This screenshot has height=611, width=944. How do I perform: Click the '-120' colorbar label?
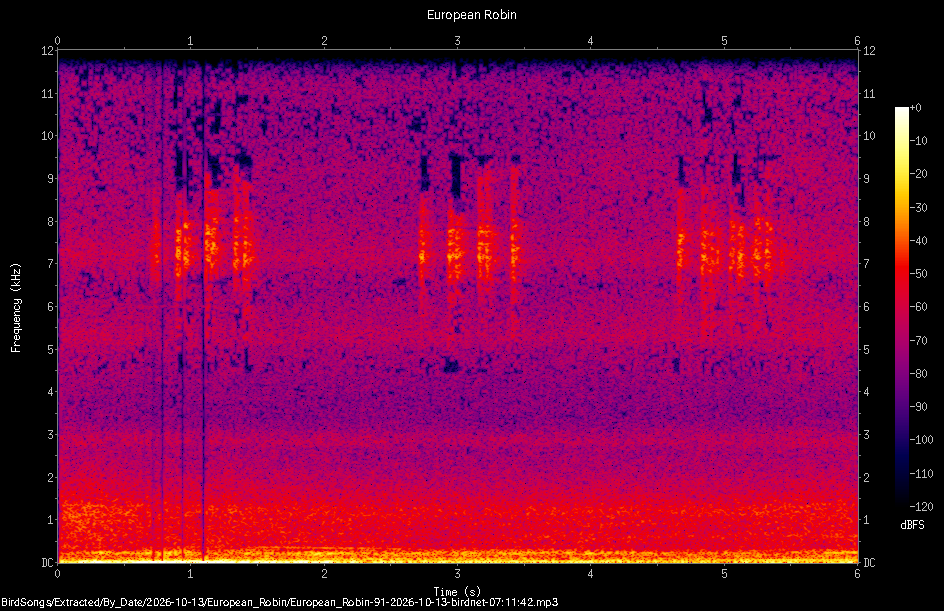pos(921,507)
